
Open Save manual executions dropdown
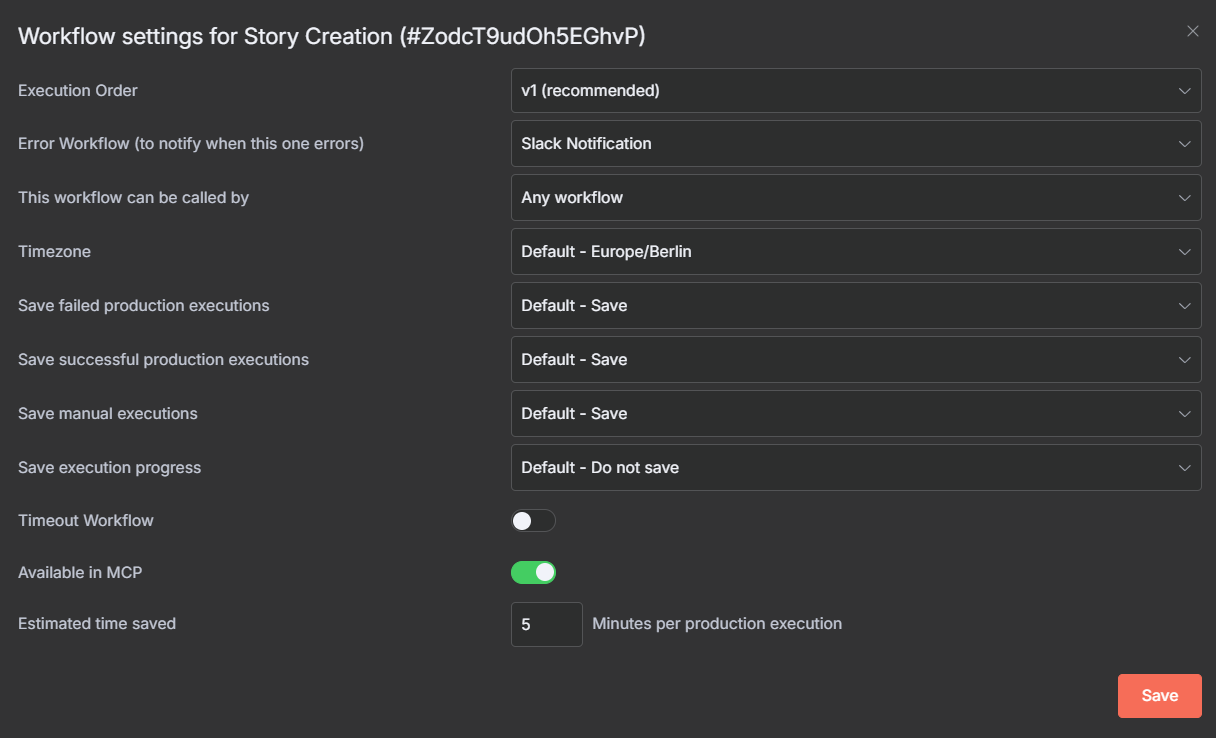[855, 414]
